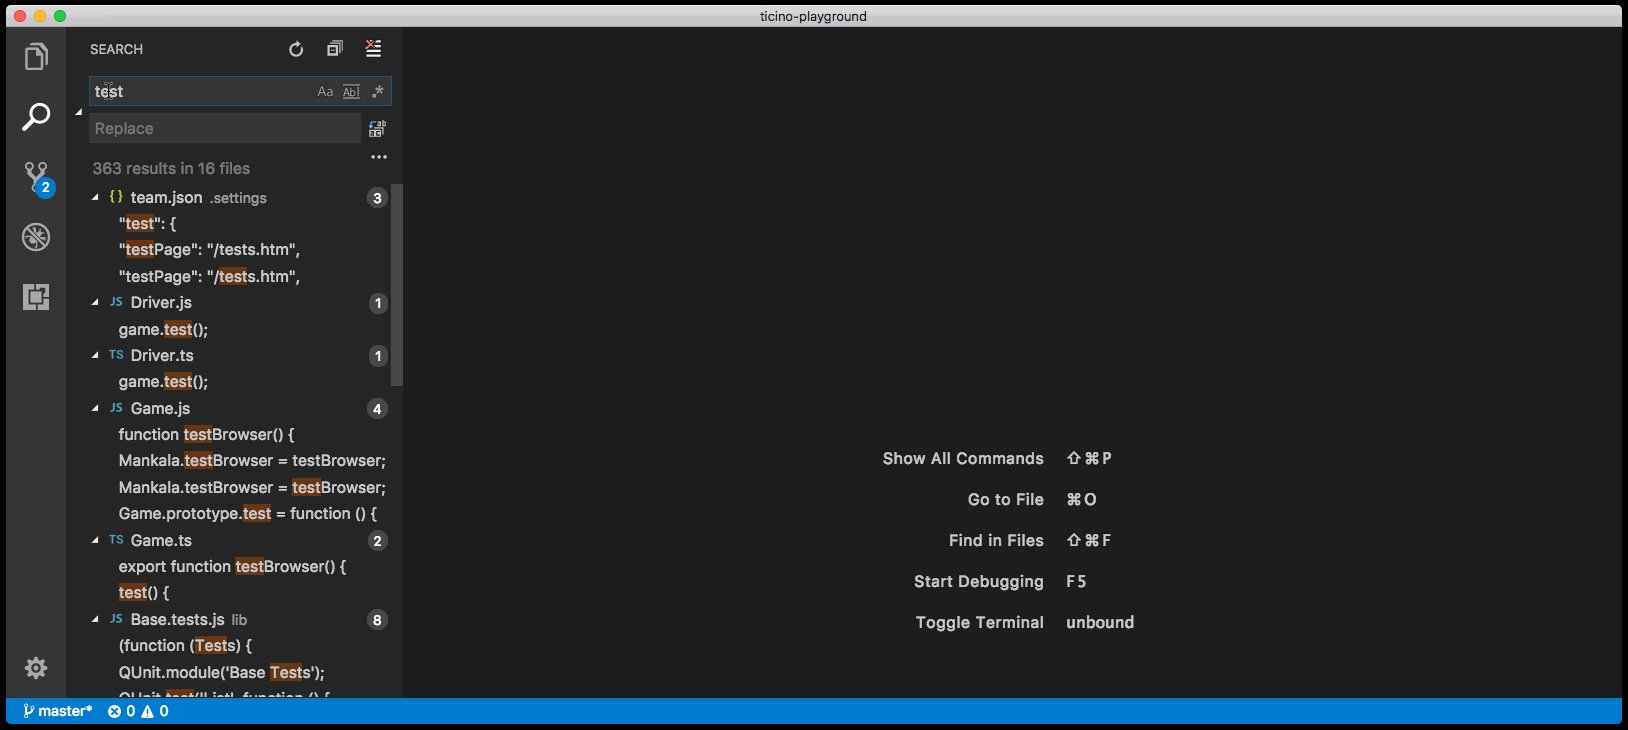Clear the search results

tap(373, 49)
